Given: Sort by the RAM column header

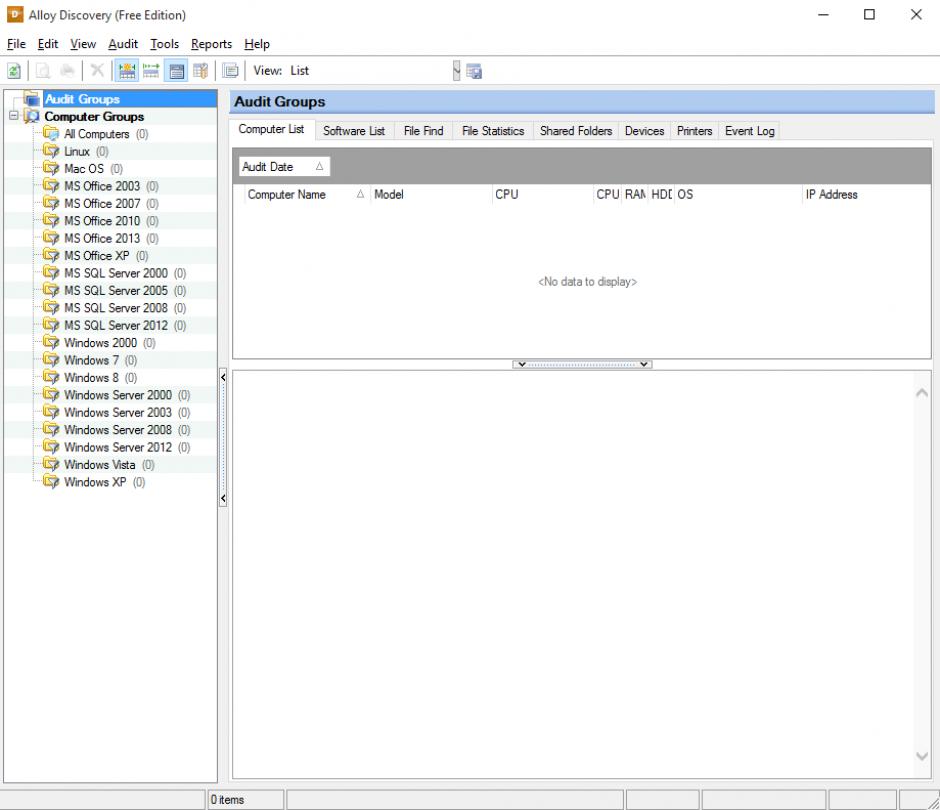Looking at the screenshot, I should pos(635,194).
